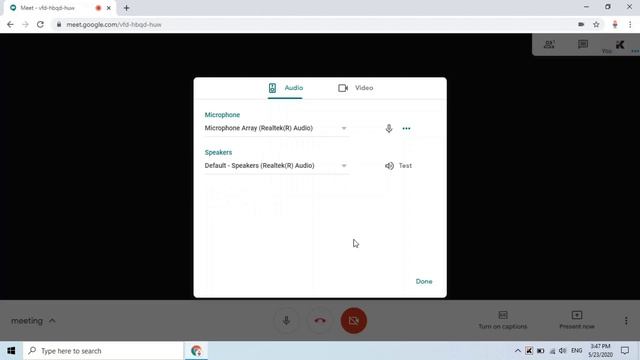Click Done to close settings
This screenshot has width=640, height=360.
pyautogui.click(x=424, y=281)
